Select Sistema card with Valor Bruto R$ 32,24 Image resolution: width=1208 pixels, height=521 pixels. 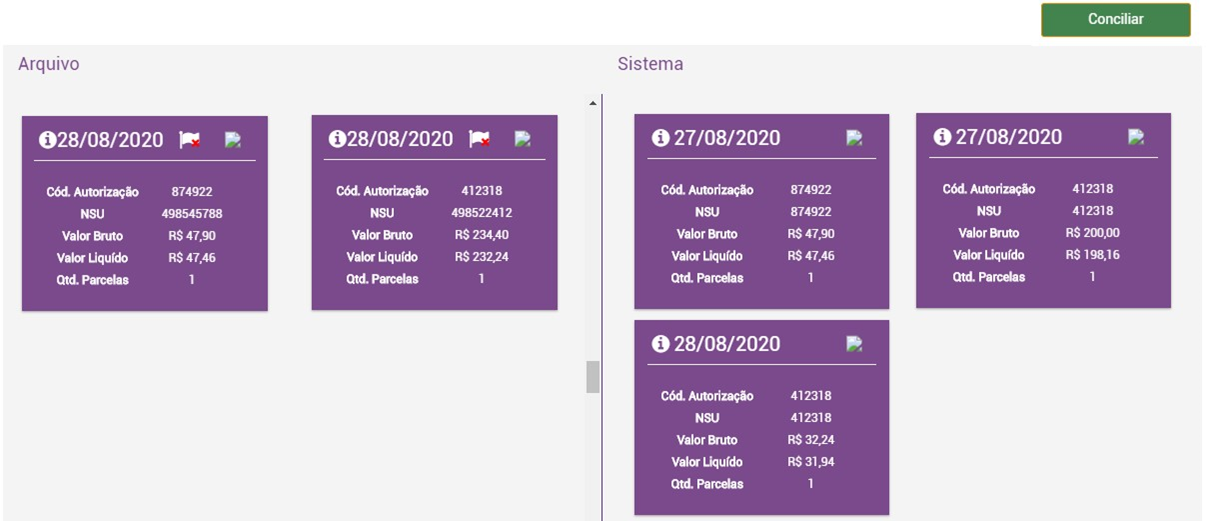point(761,440)
